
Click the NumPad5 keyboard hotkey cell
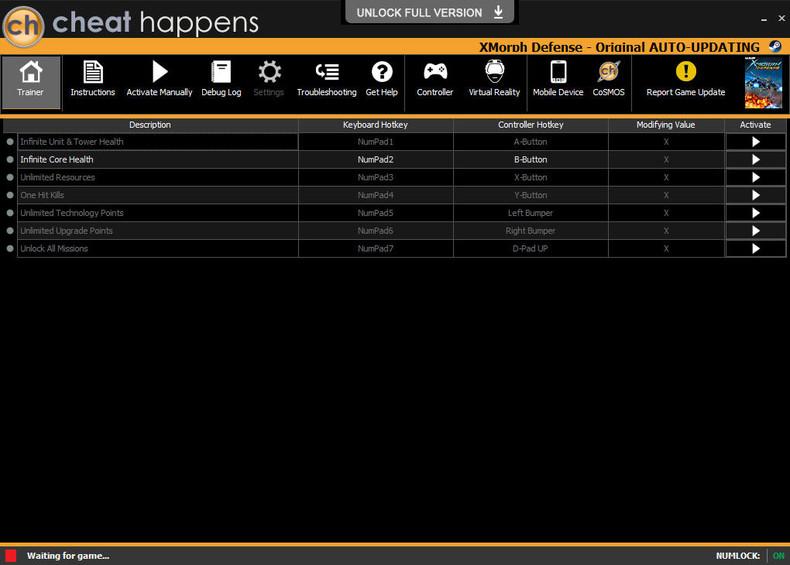(375, 213)
